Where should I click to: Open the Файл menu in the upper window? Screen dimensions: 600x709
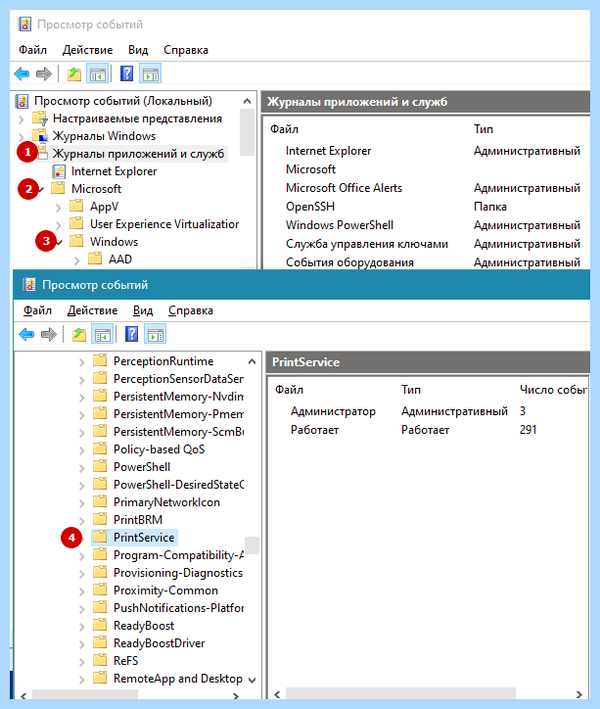tap(33, 50)
